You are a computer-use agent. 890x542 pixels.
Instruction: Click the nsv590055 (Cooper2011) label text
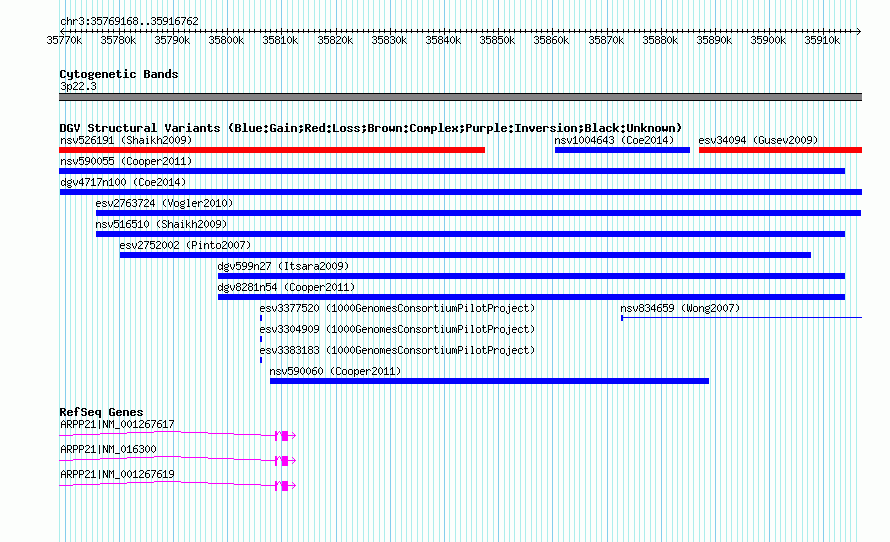click(126, 161)
